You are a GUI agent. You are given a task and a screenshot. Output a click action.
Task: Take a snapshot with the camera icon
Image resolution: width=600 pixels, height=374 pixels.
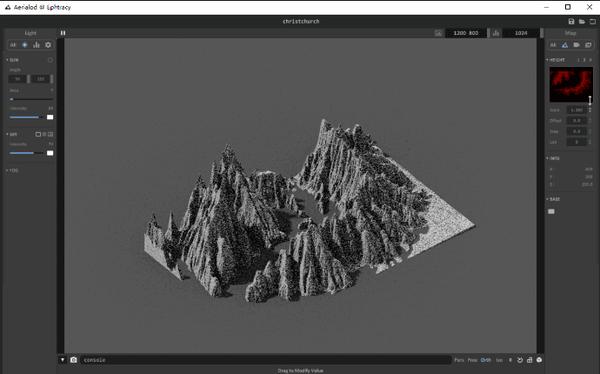tap(73, 360)
